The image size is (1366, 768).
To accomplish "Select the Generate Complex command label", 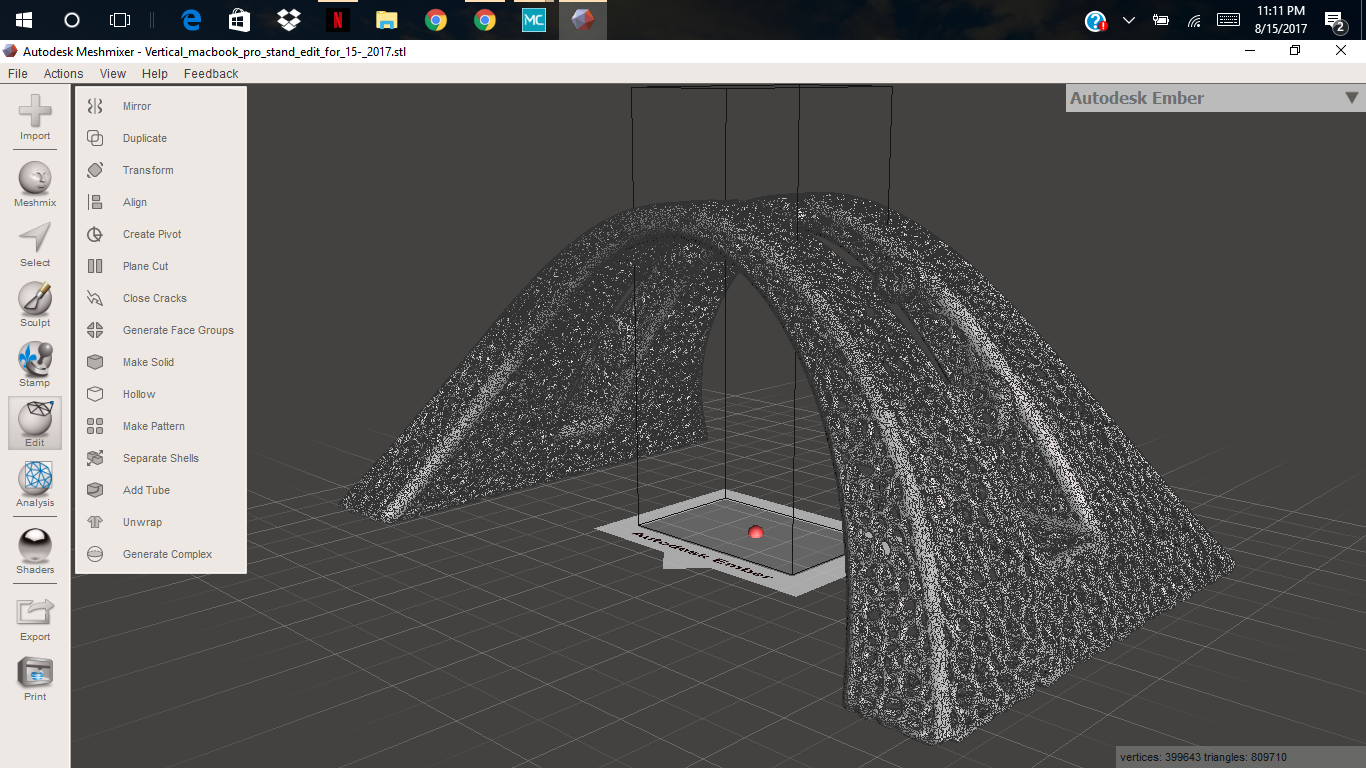I will 167,554.
